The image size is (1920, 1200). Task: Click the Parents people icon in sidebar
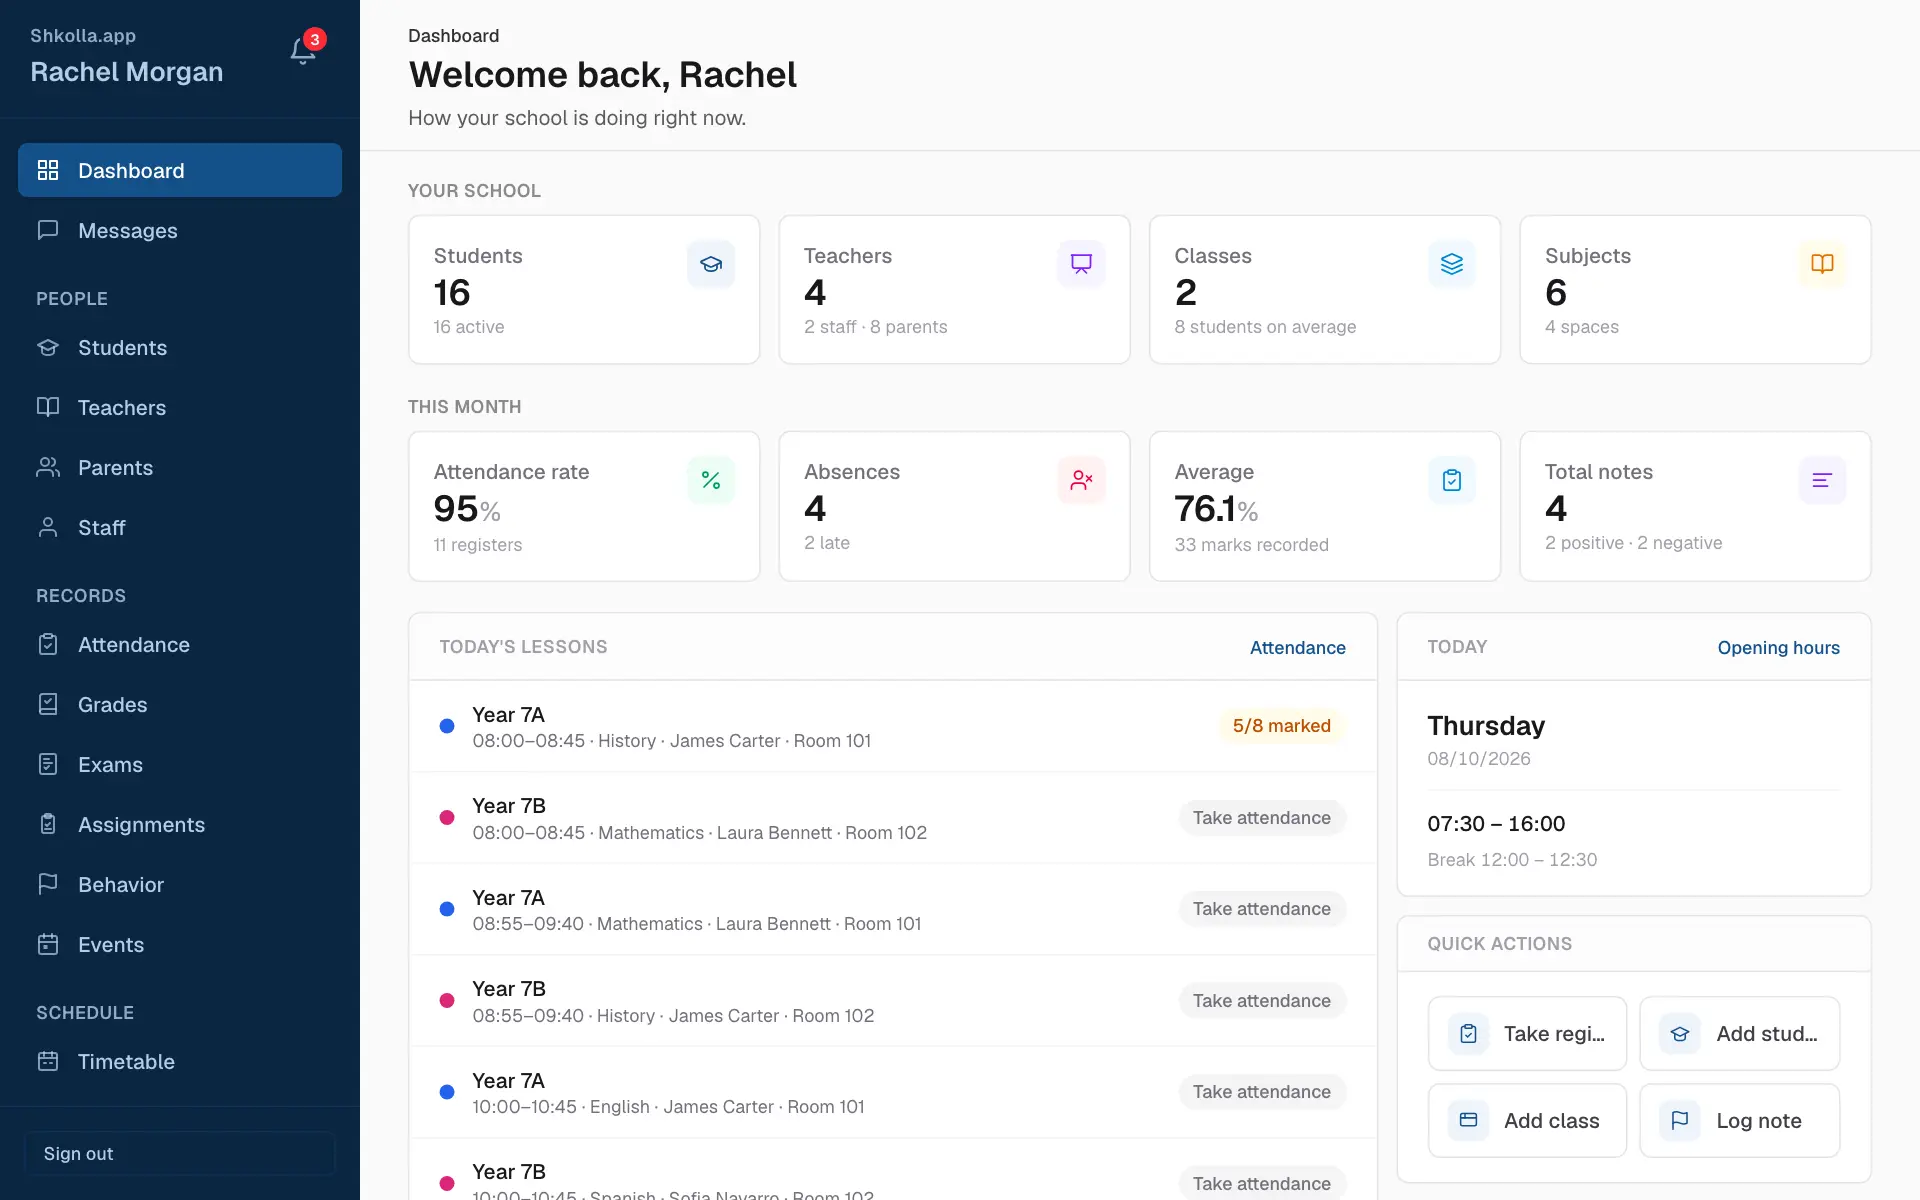pyautogui.click(x=48, y=467)
